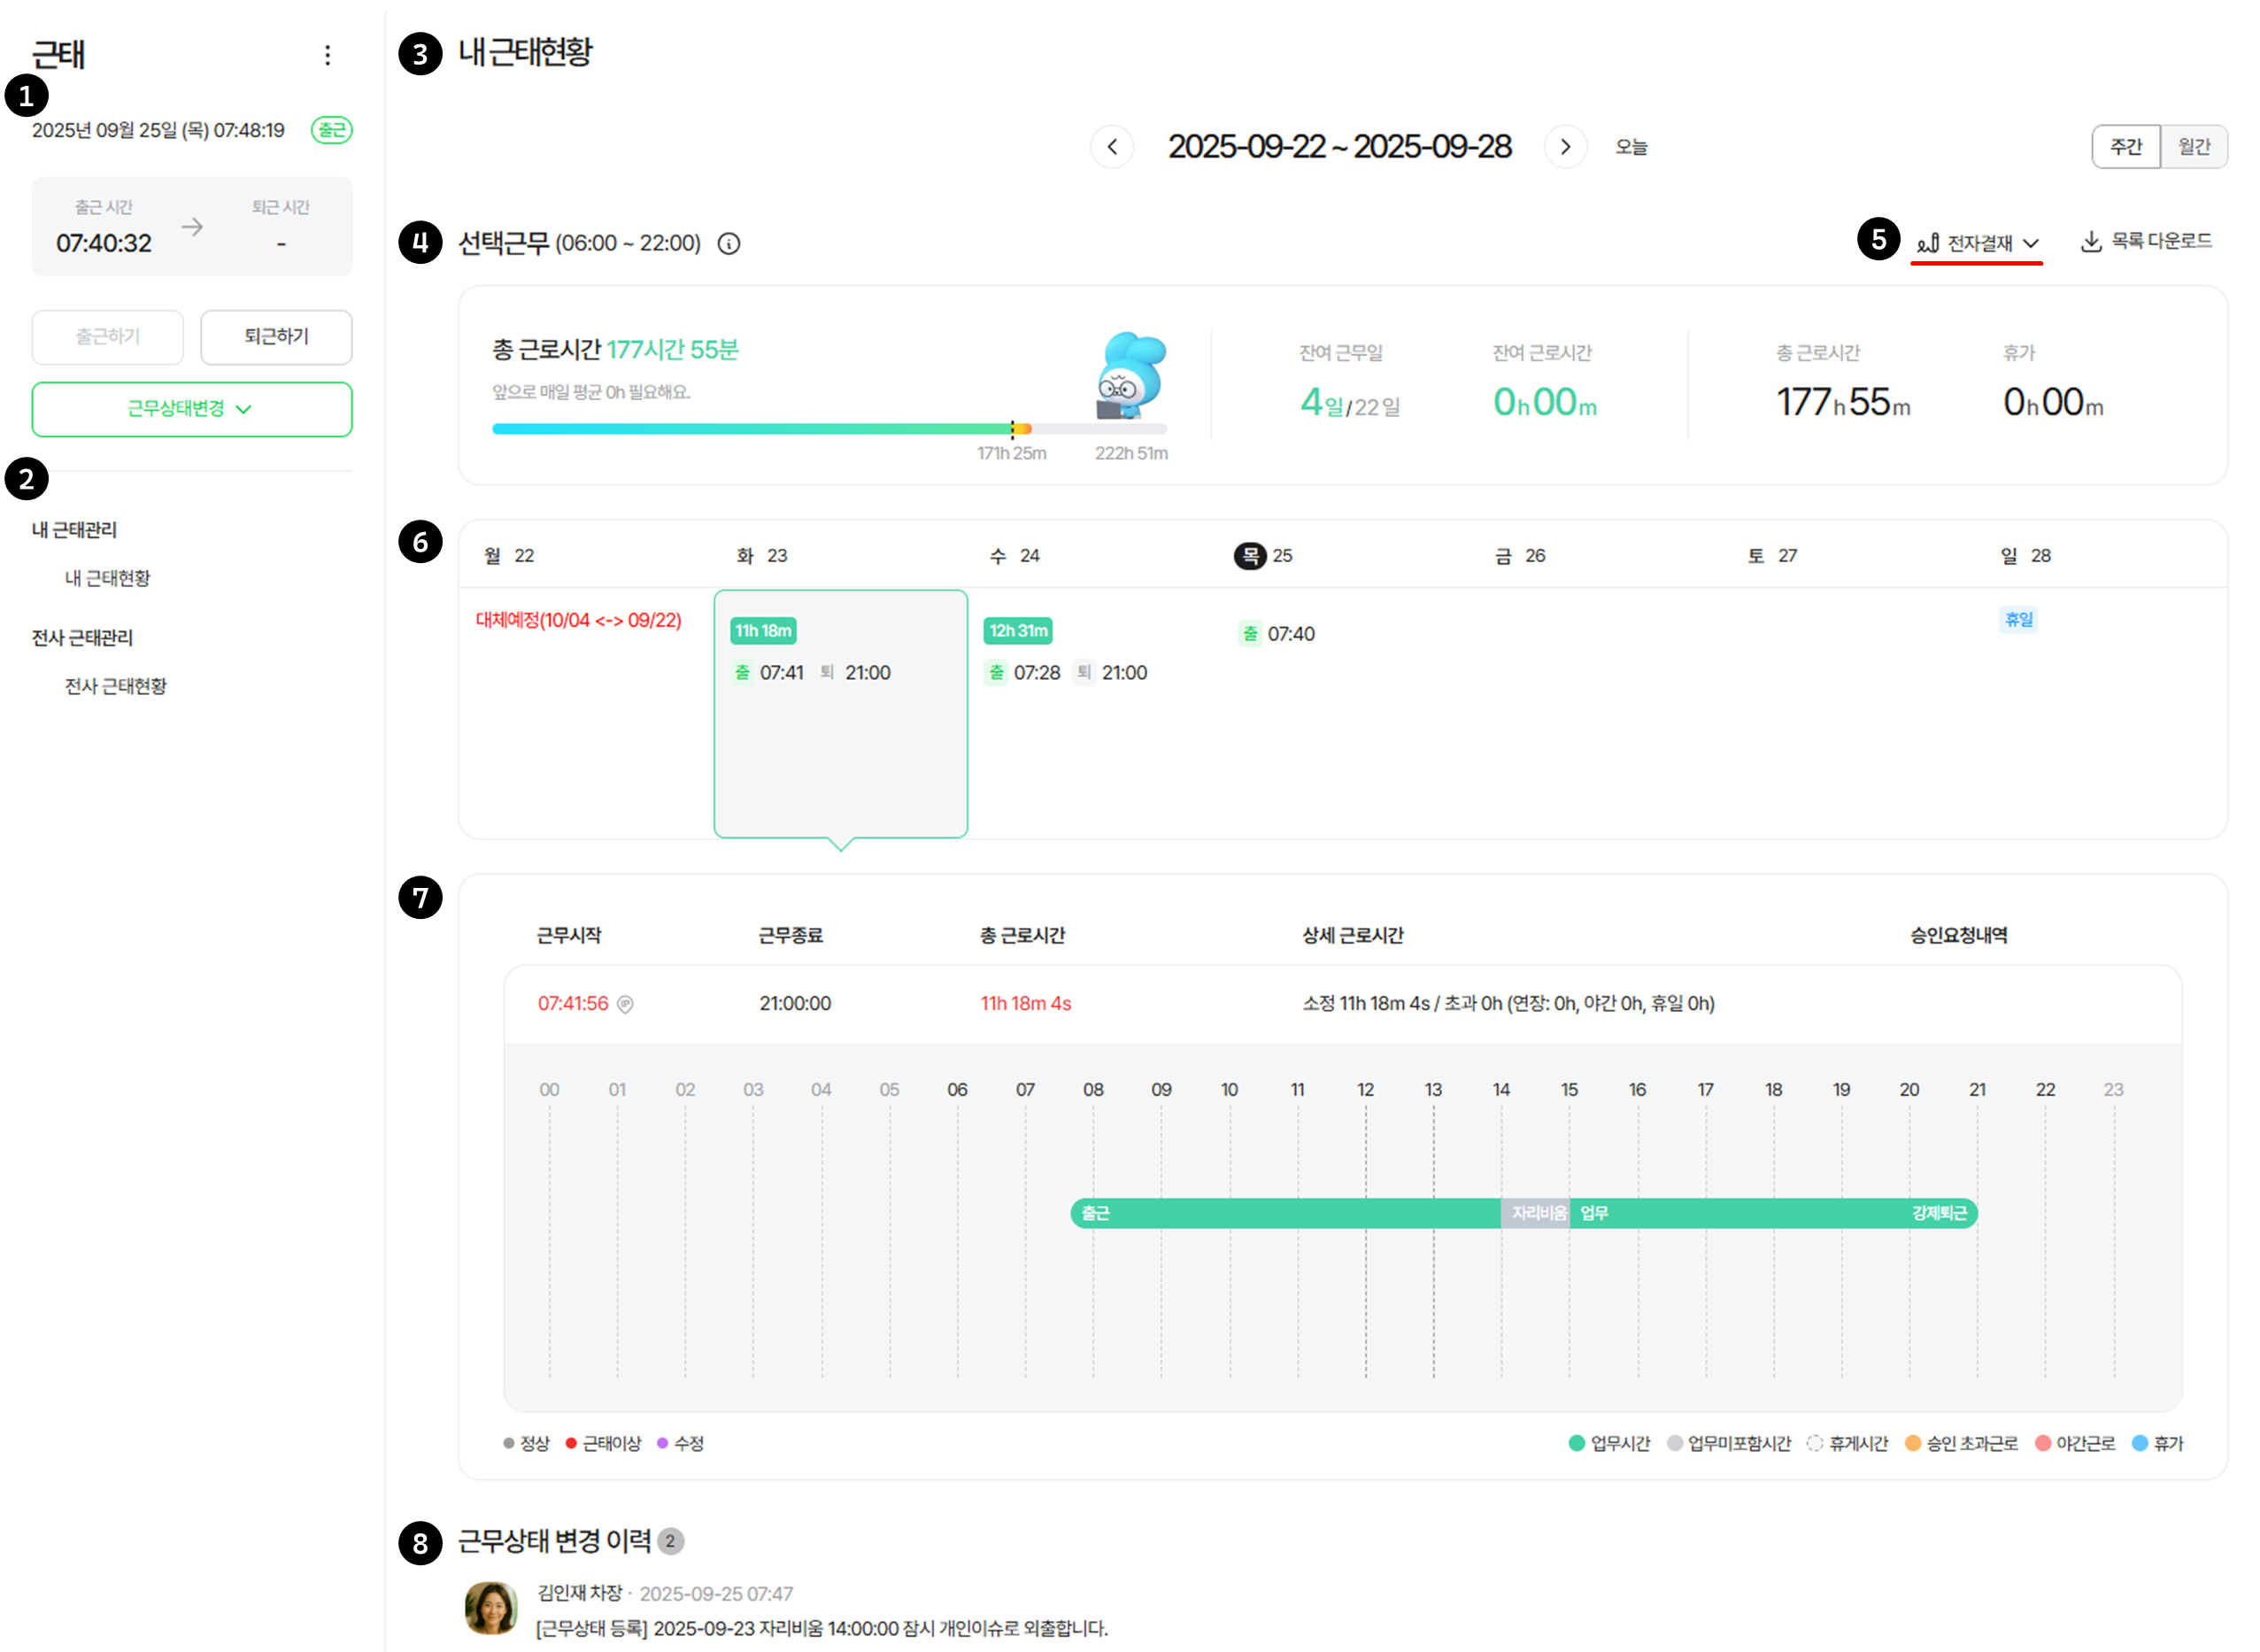The image size is (2260, 1652).
Task: Click the 자리비움 segment in timeline
Action: click(1536, 1213)
